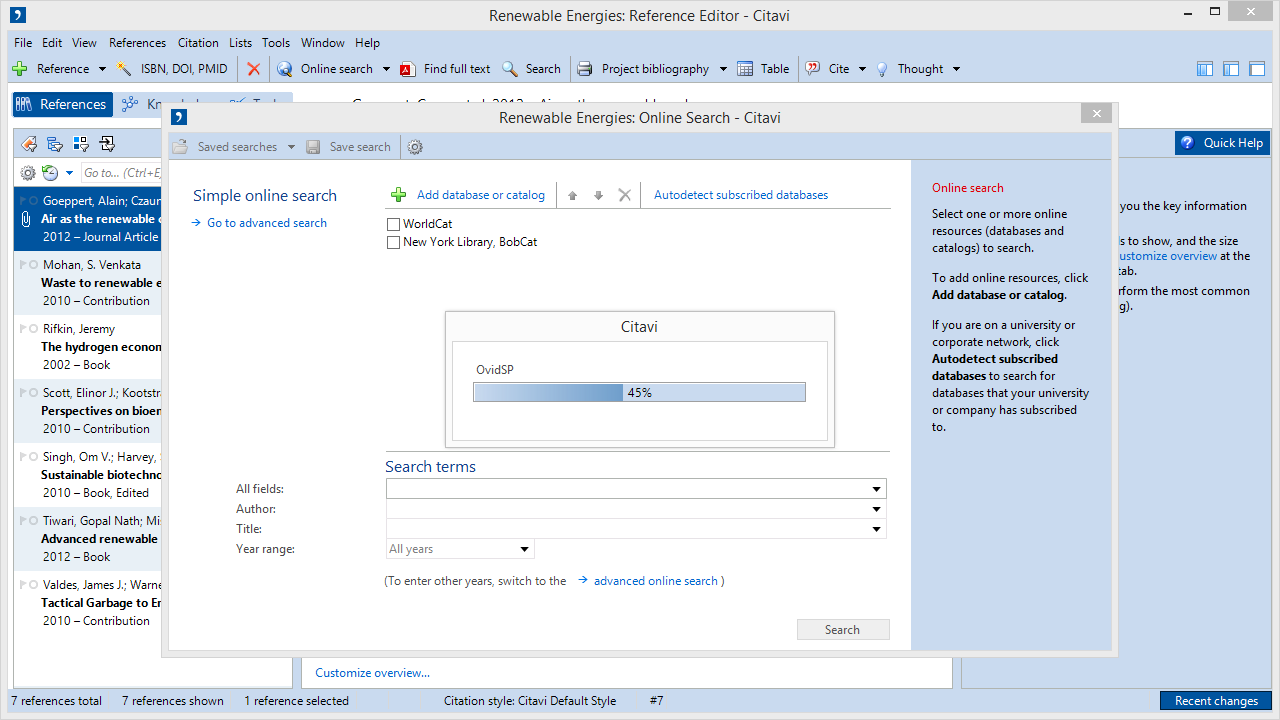Viewport: 1280px width, 720px height.
Task: Click the red X delete icon in toolbar
Action: [254, 69]
